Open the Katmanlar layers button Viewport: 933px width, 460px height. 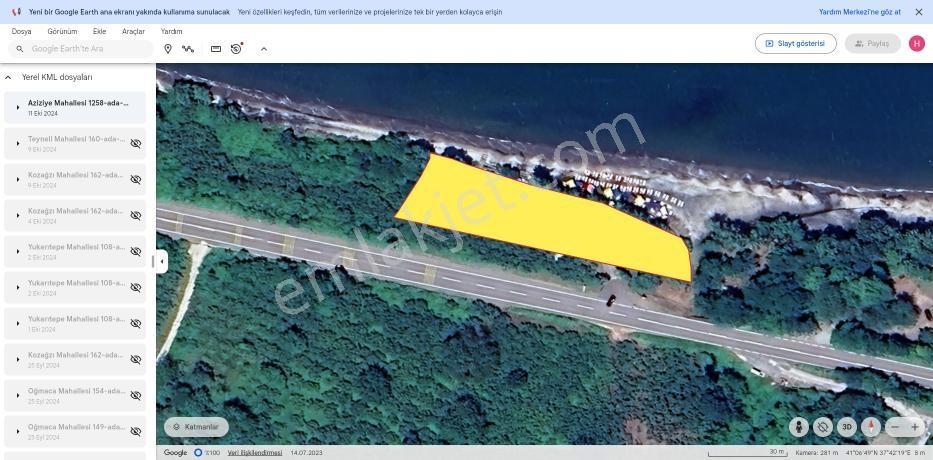tap(196, 427)
